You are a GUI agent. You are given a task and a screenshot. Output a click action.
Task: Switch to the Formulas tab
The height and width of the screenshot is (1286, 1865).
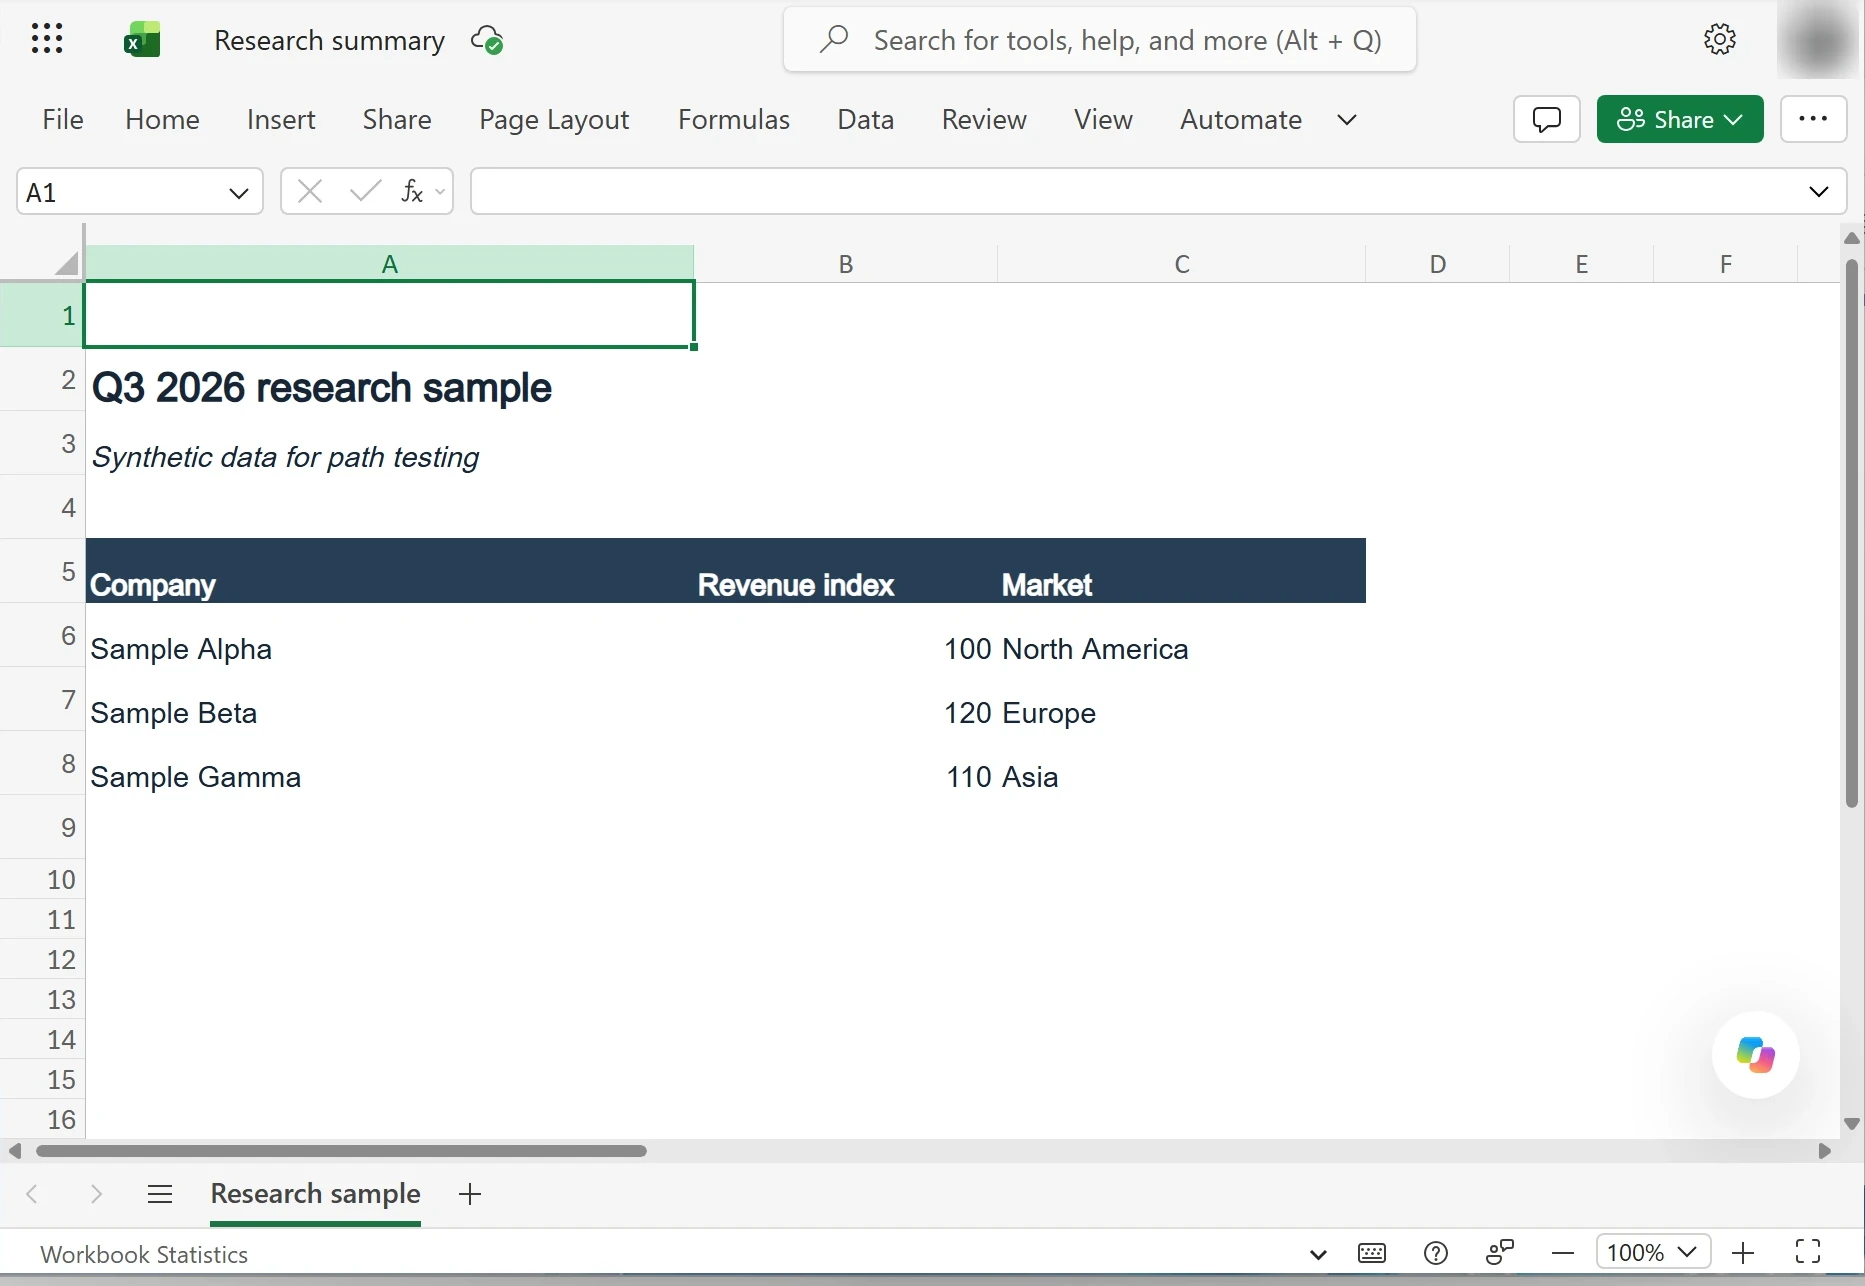point(734,119)
